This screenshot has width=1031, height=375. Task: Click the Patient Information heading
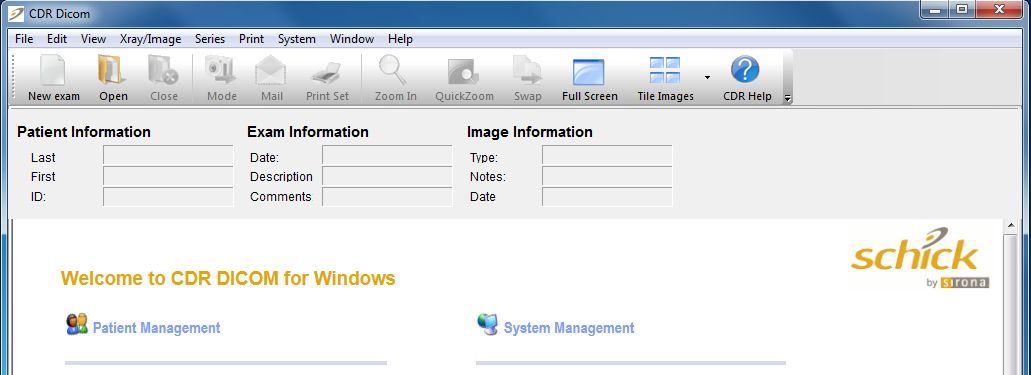[84, 132]
